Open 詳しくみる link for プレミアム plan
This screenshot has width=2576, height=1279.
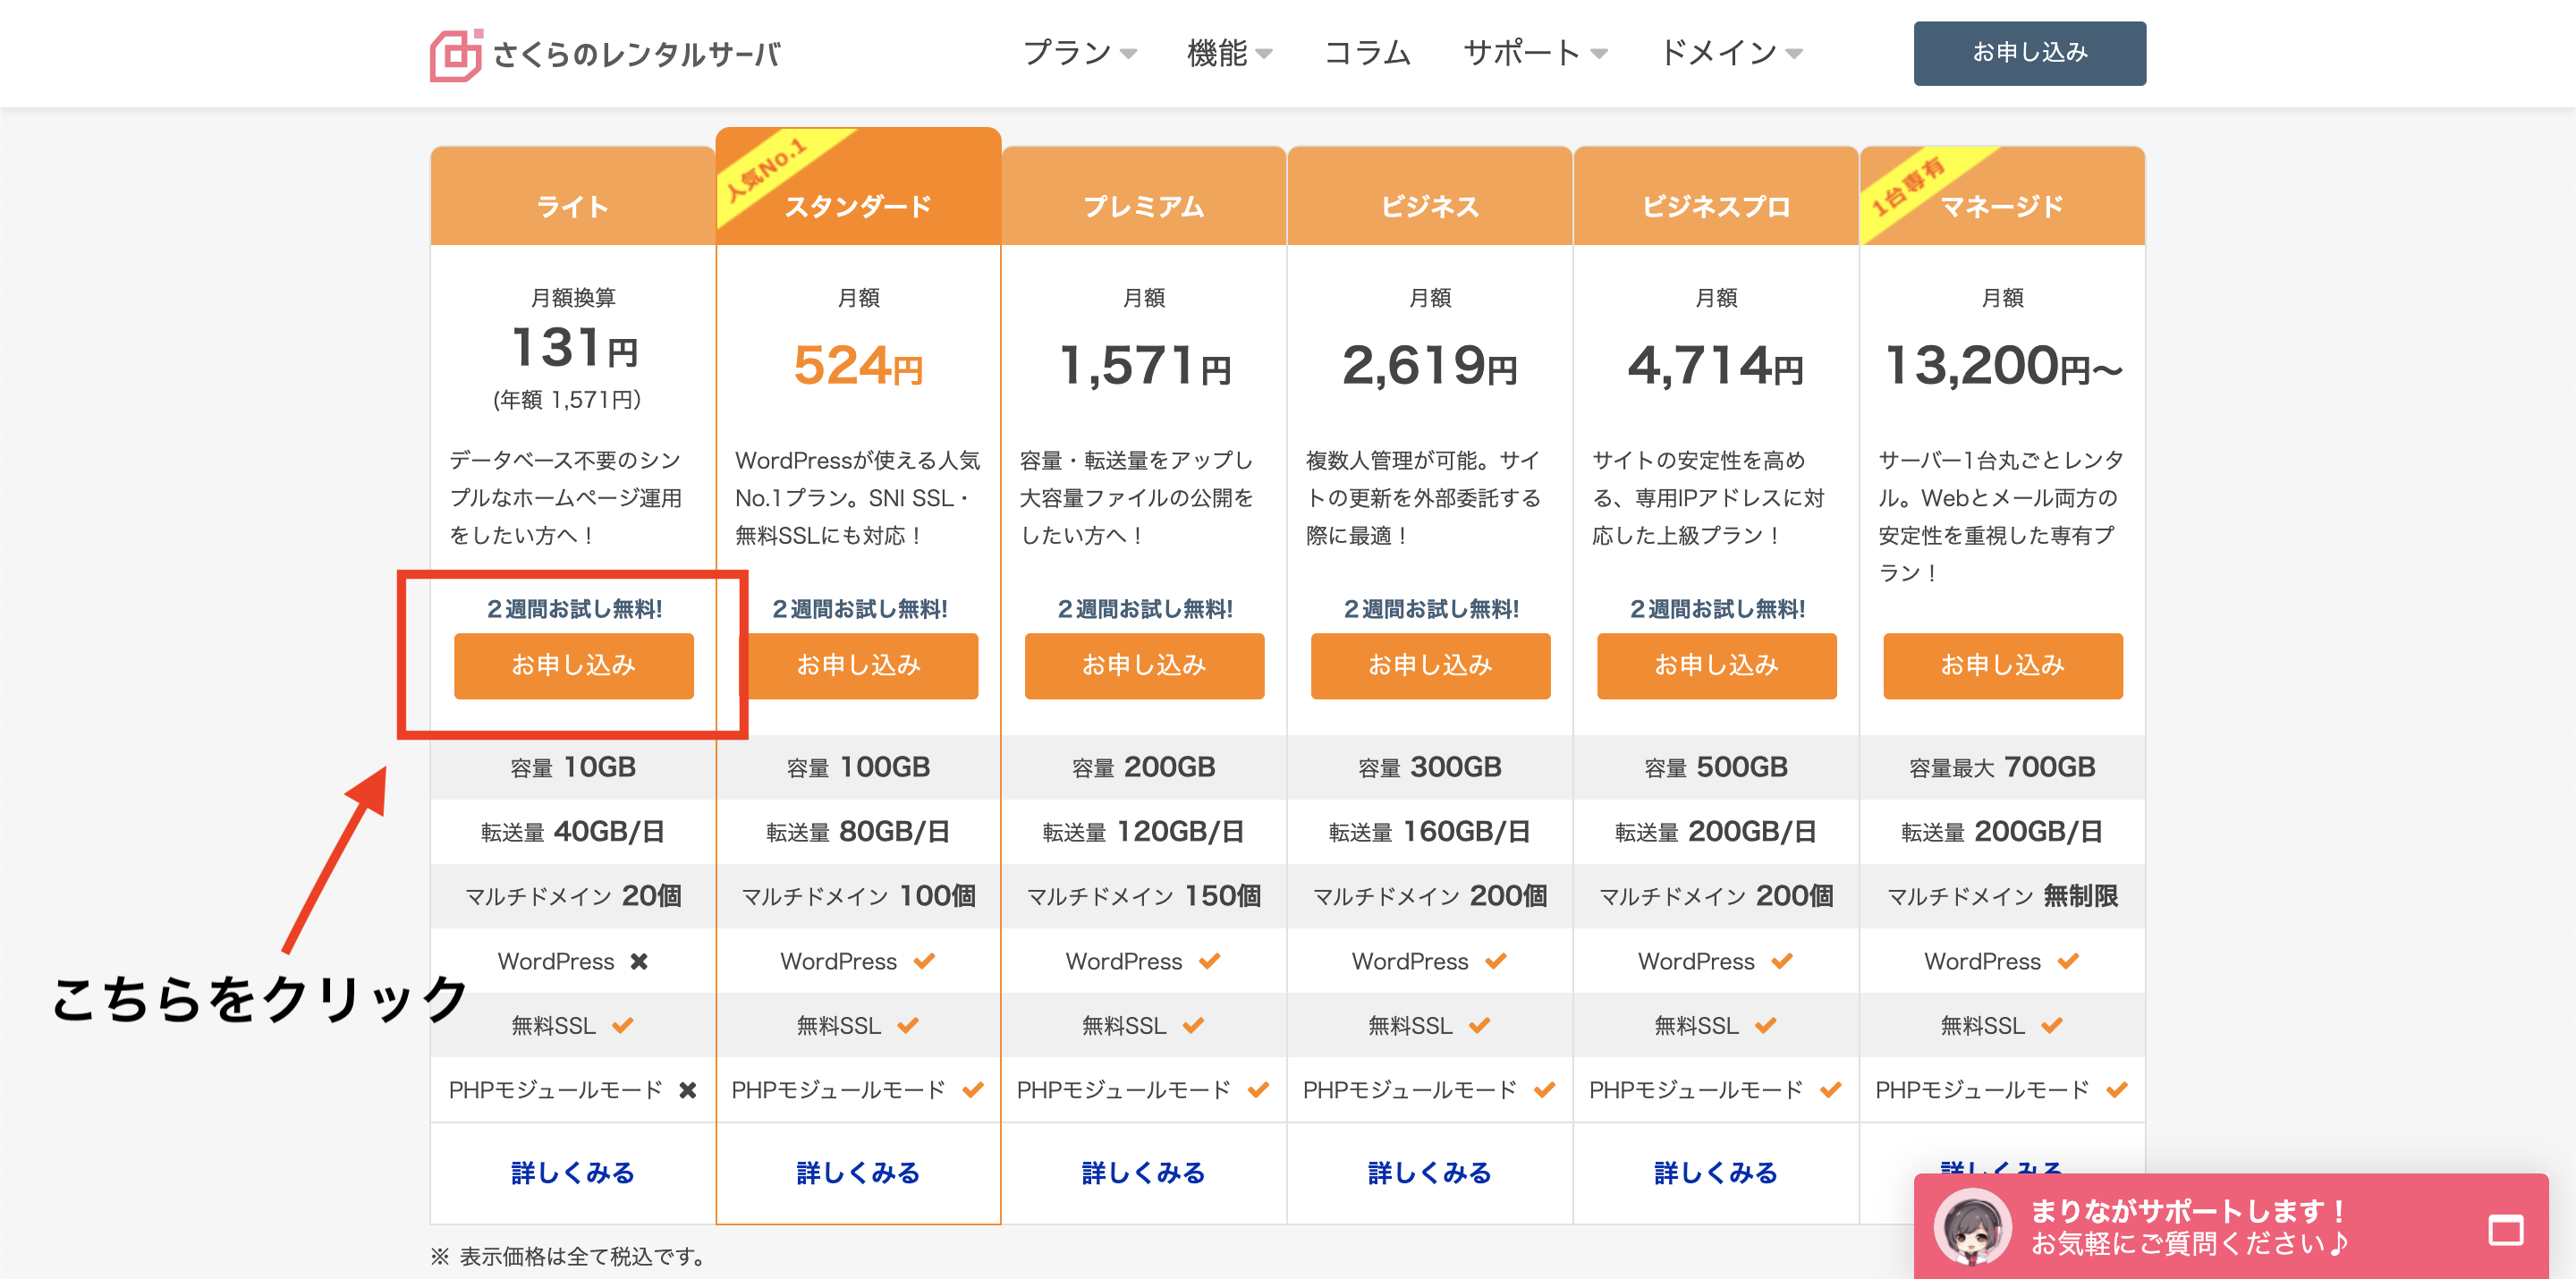coord(1144,1172)
